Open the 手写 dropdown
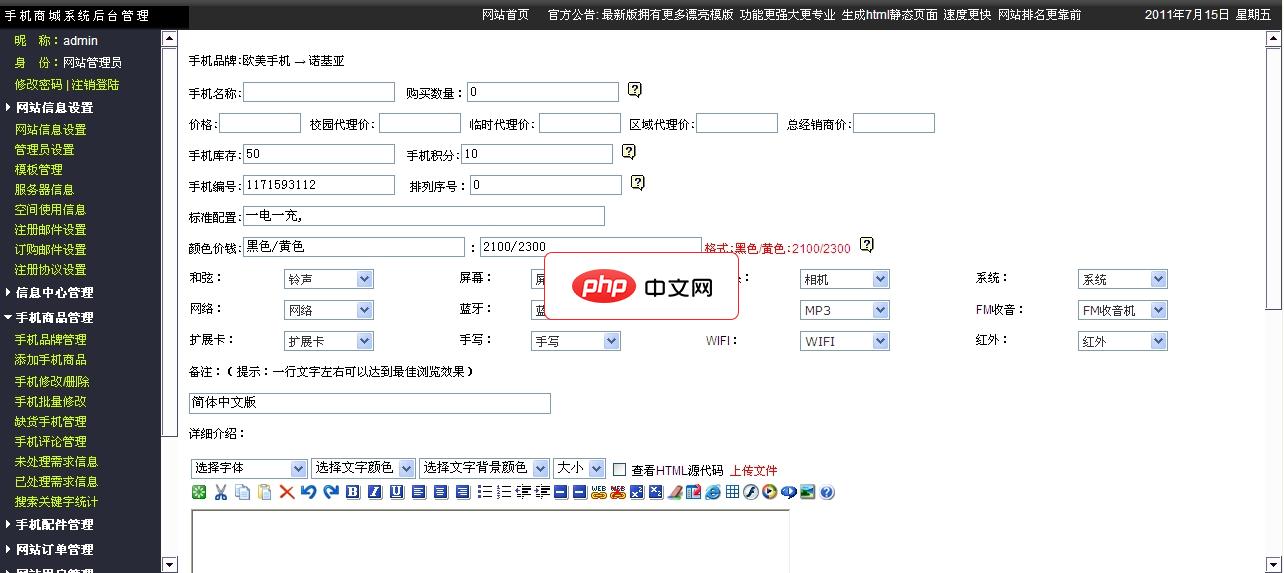Viewport: 1284px width, 573px height. tap(576, 341)
